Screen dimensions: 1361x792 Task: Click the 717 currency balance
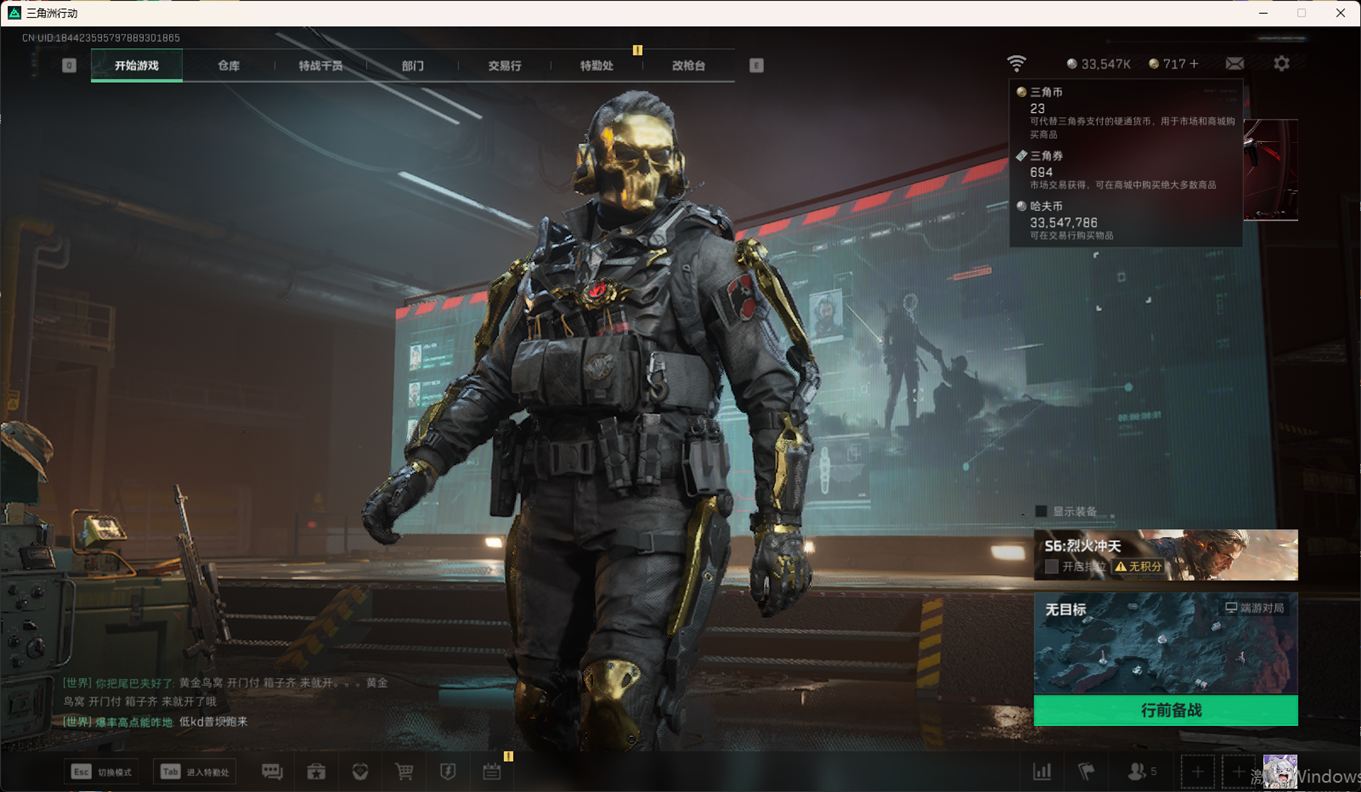pos(1166,64)
